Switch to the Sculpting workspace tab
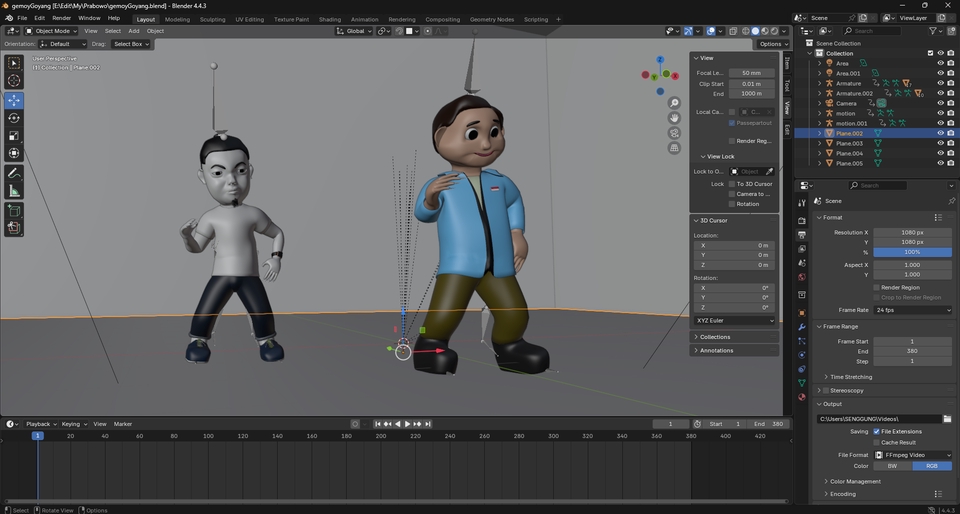Viewport: 960px width, 514px height. (x=212, y=19)
